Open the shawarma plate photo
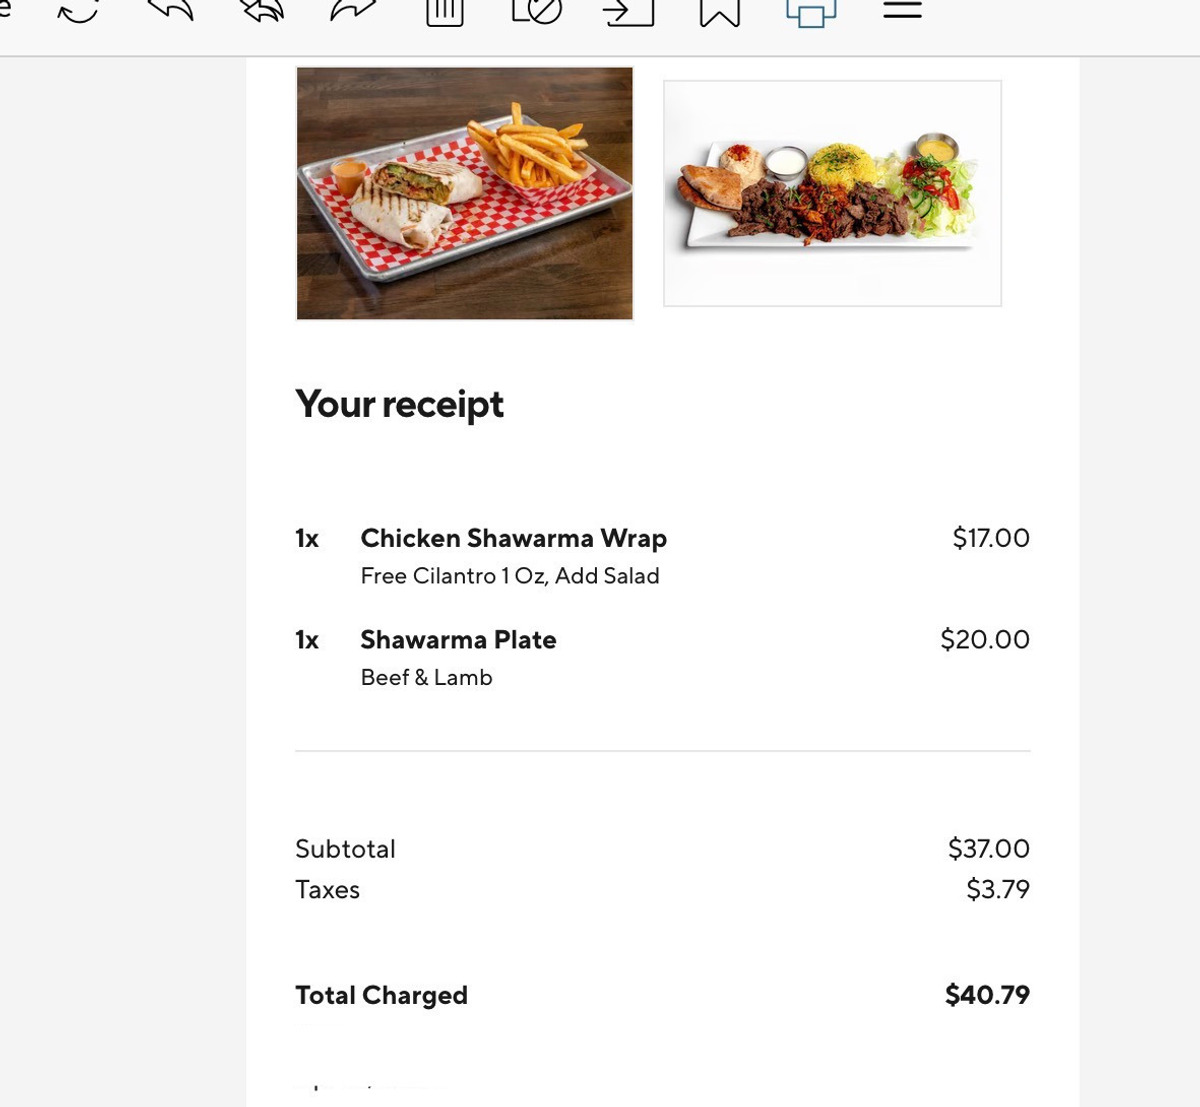1200x1107 pixels. [832, 193]
